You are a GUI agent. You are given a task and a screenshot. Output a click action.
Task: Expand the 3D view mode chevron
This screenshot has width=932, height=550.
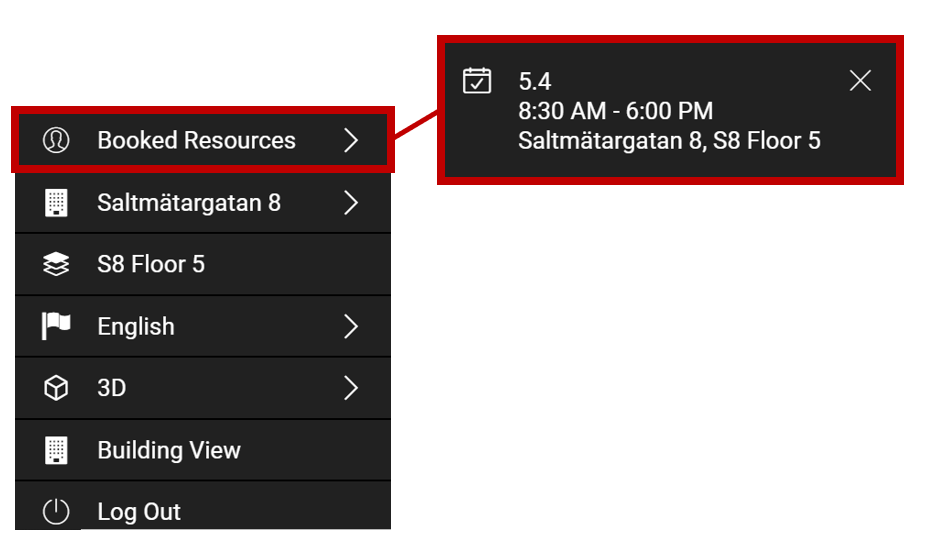click(x=351, y=388)
